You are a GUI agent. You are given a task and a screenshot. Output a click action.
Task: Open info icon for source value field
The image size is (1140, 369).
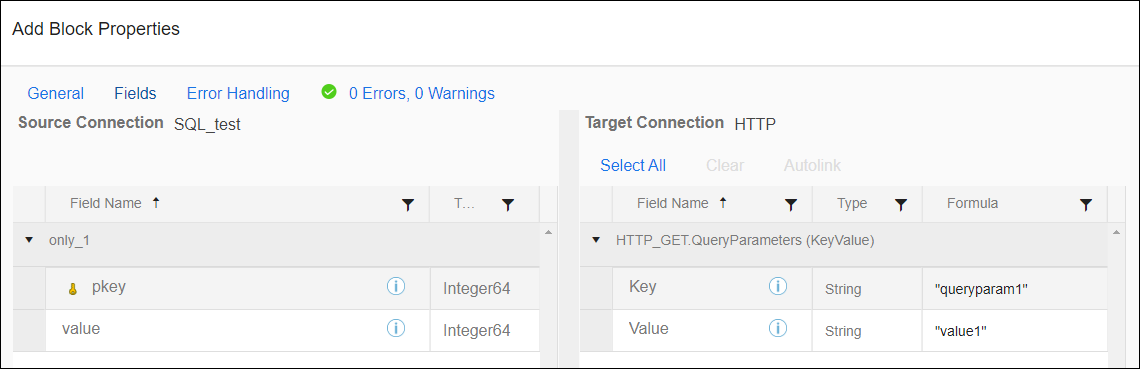396,329
